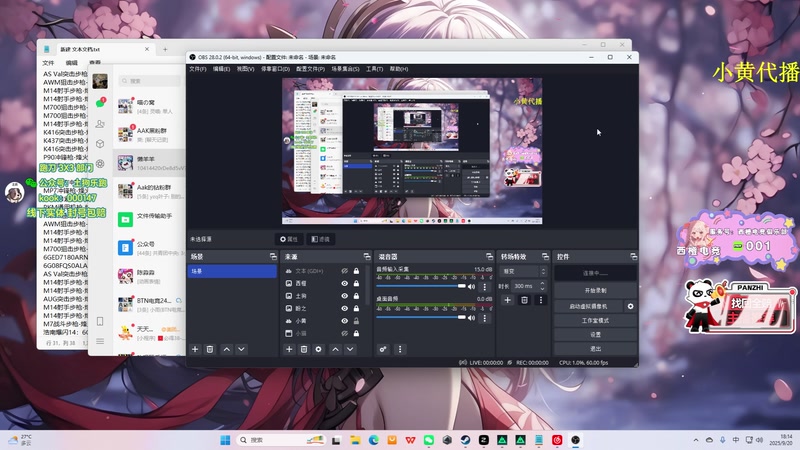The width and height of the screenshot is (800, 450).
Task: Move selected scene down with arrow
Action: [241, 349]
